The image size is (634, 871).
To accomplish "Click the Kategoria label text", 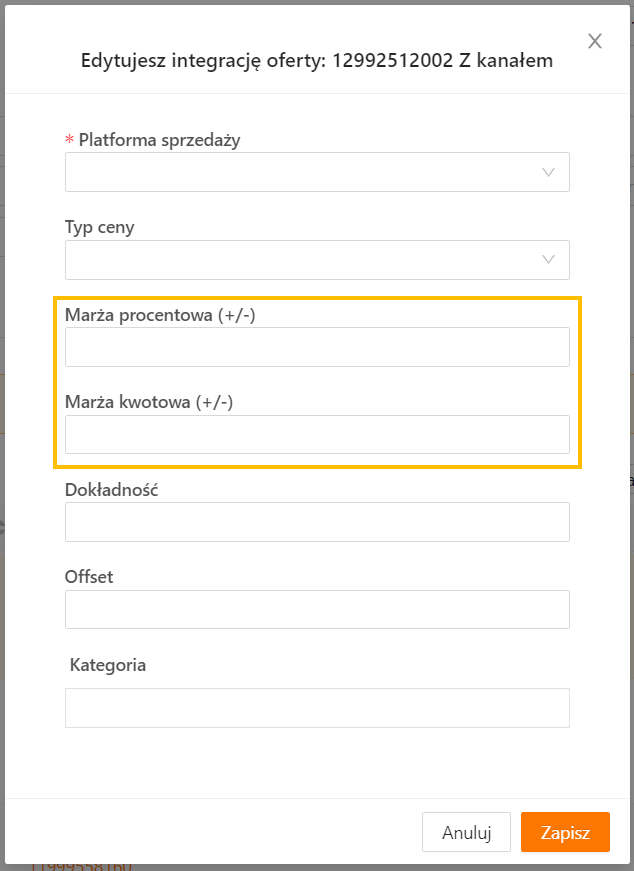I will pos(108,665).
